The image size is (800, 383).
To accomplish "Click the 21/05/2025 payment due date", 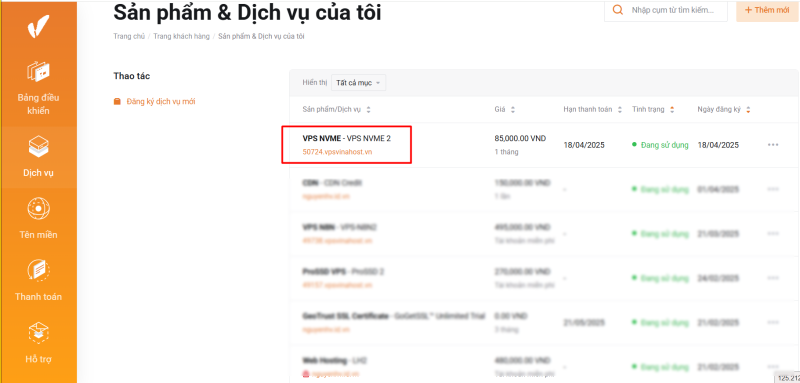I will [584, 322].
